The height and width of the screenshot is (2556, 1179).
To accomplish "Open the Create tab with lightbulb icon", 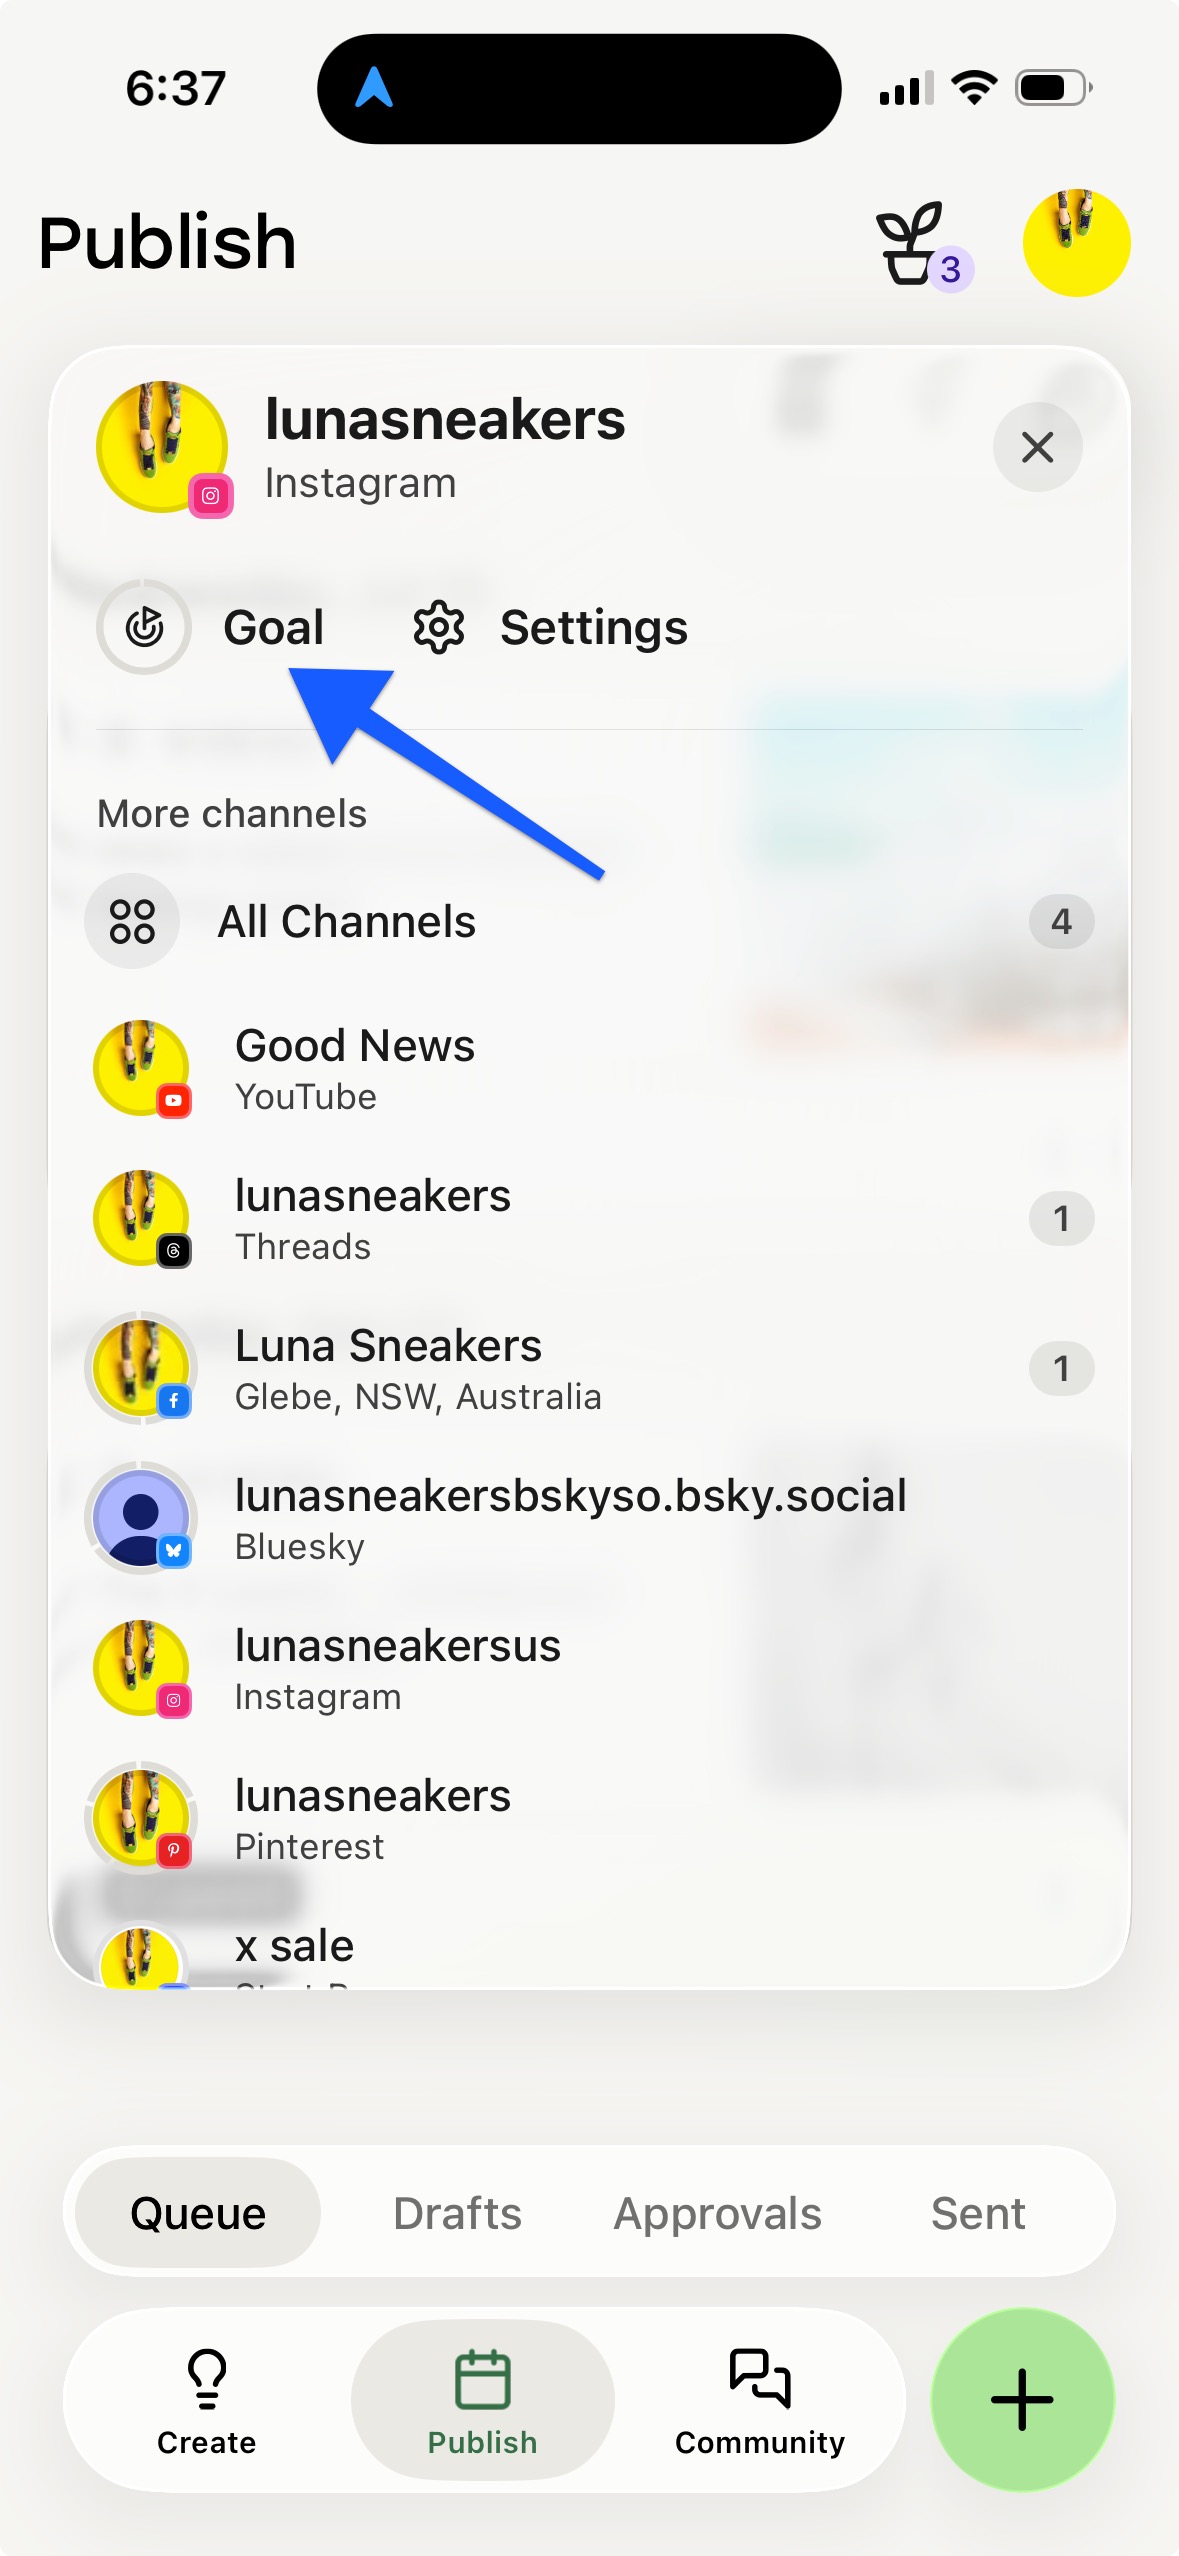I will 207,2401.
